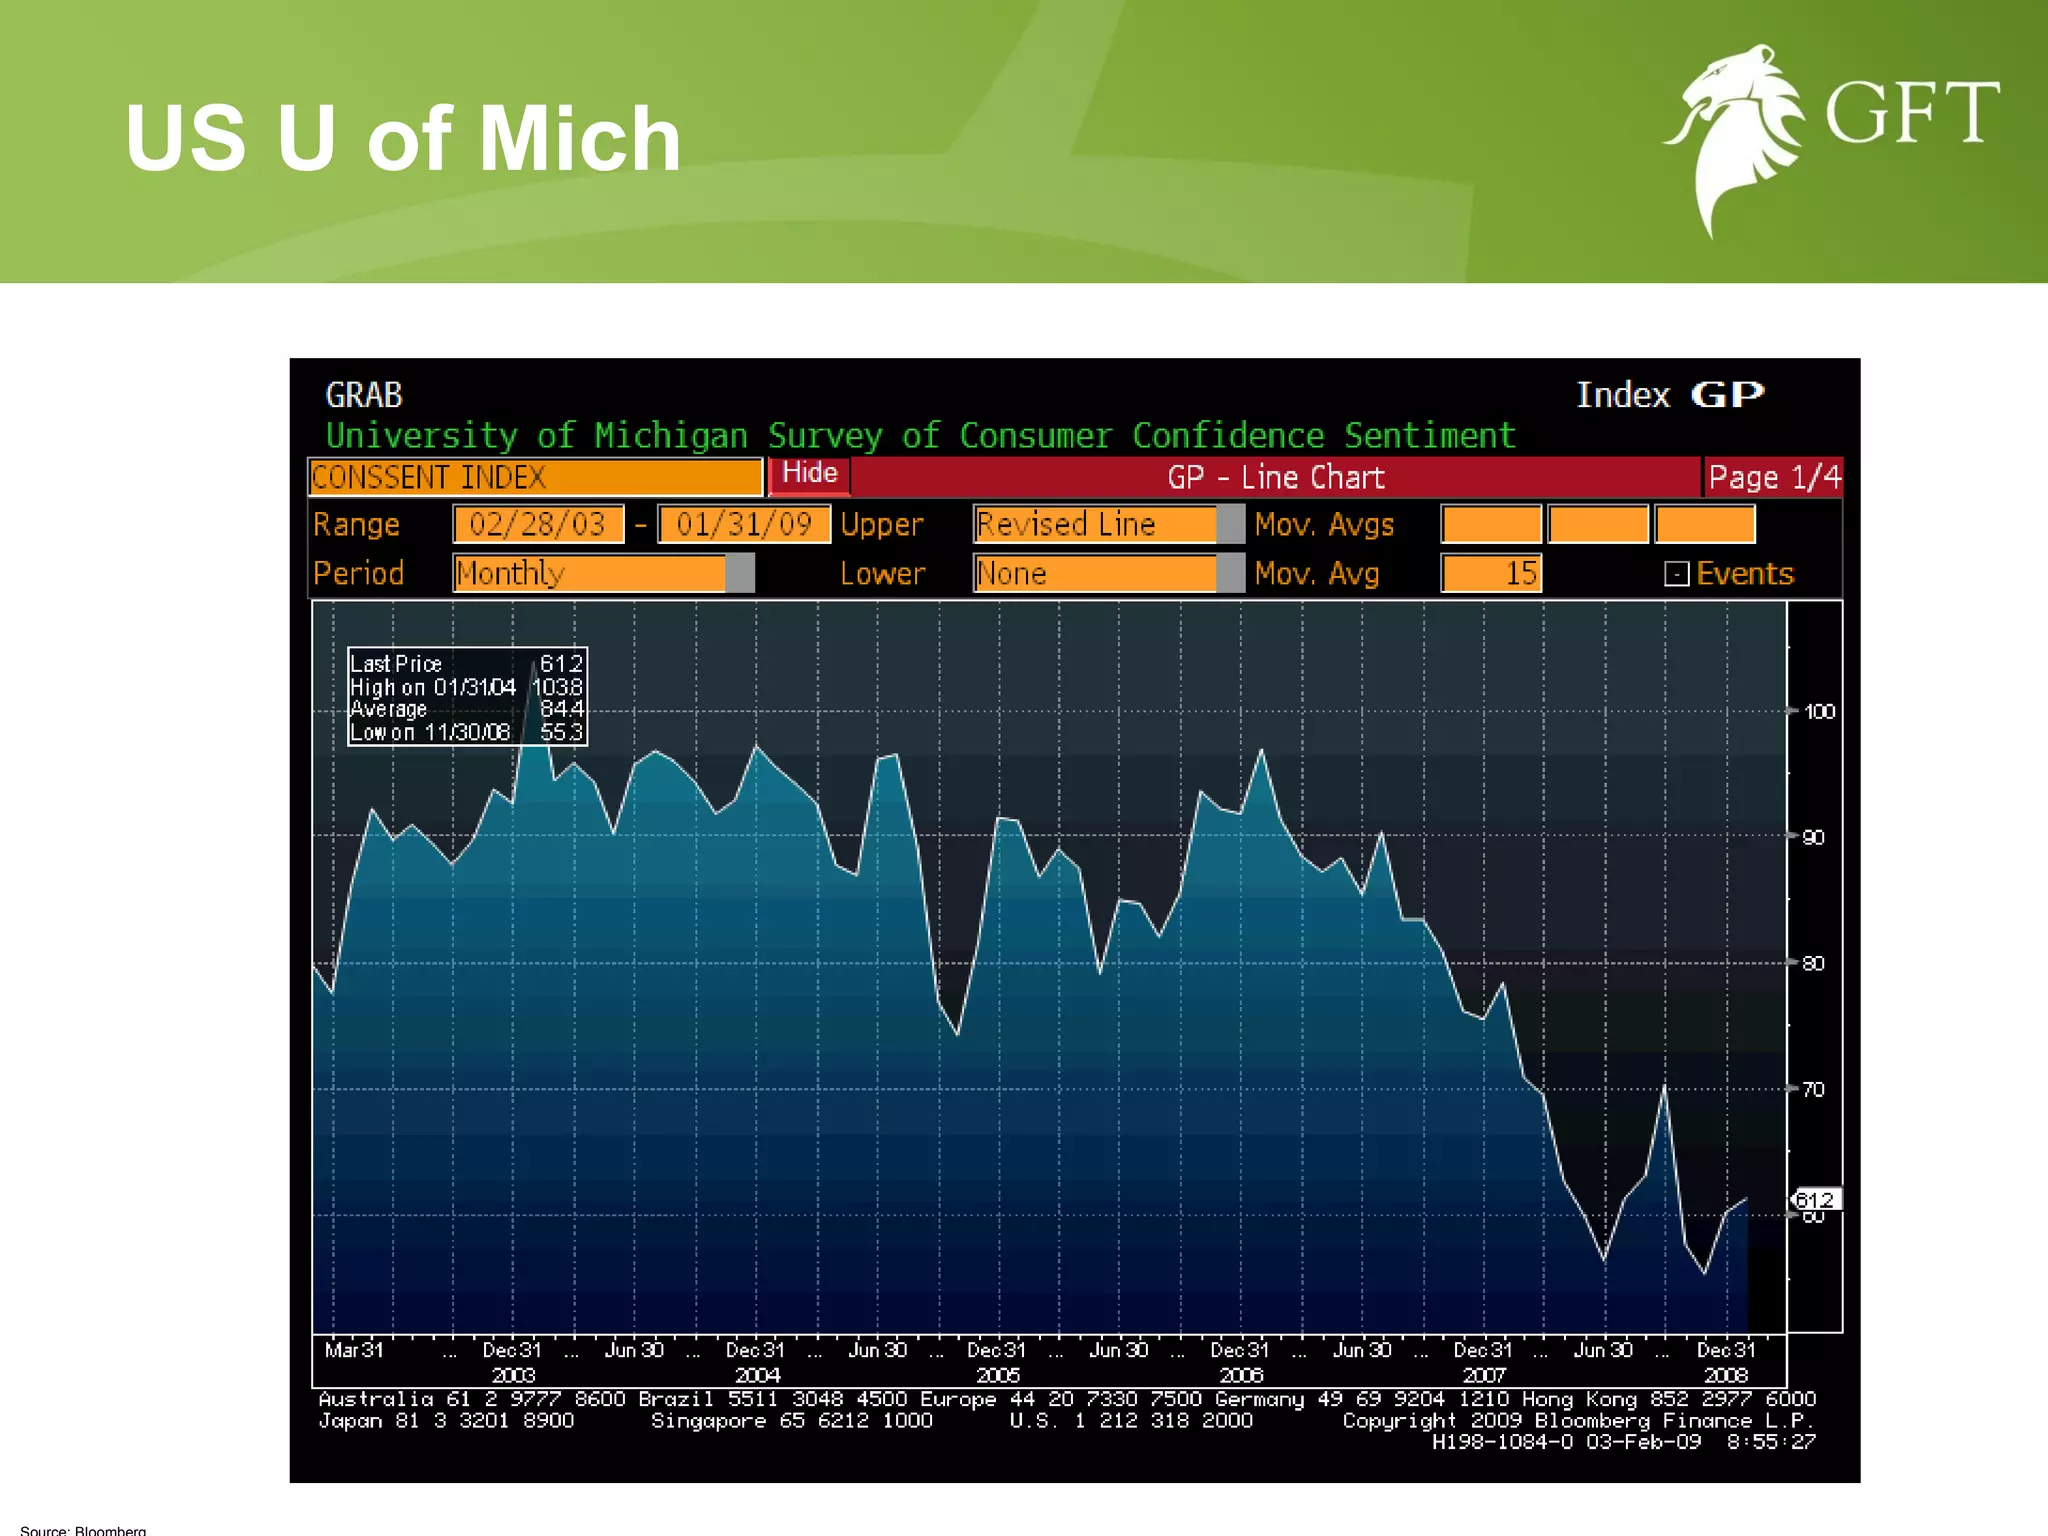Click the Page 1/4 indicator
Viewport: 2048px width, 1536px height.
[1773, 477]
